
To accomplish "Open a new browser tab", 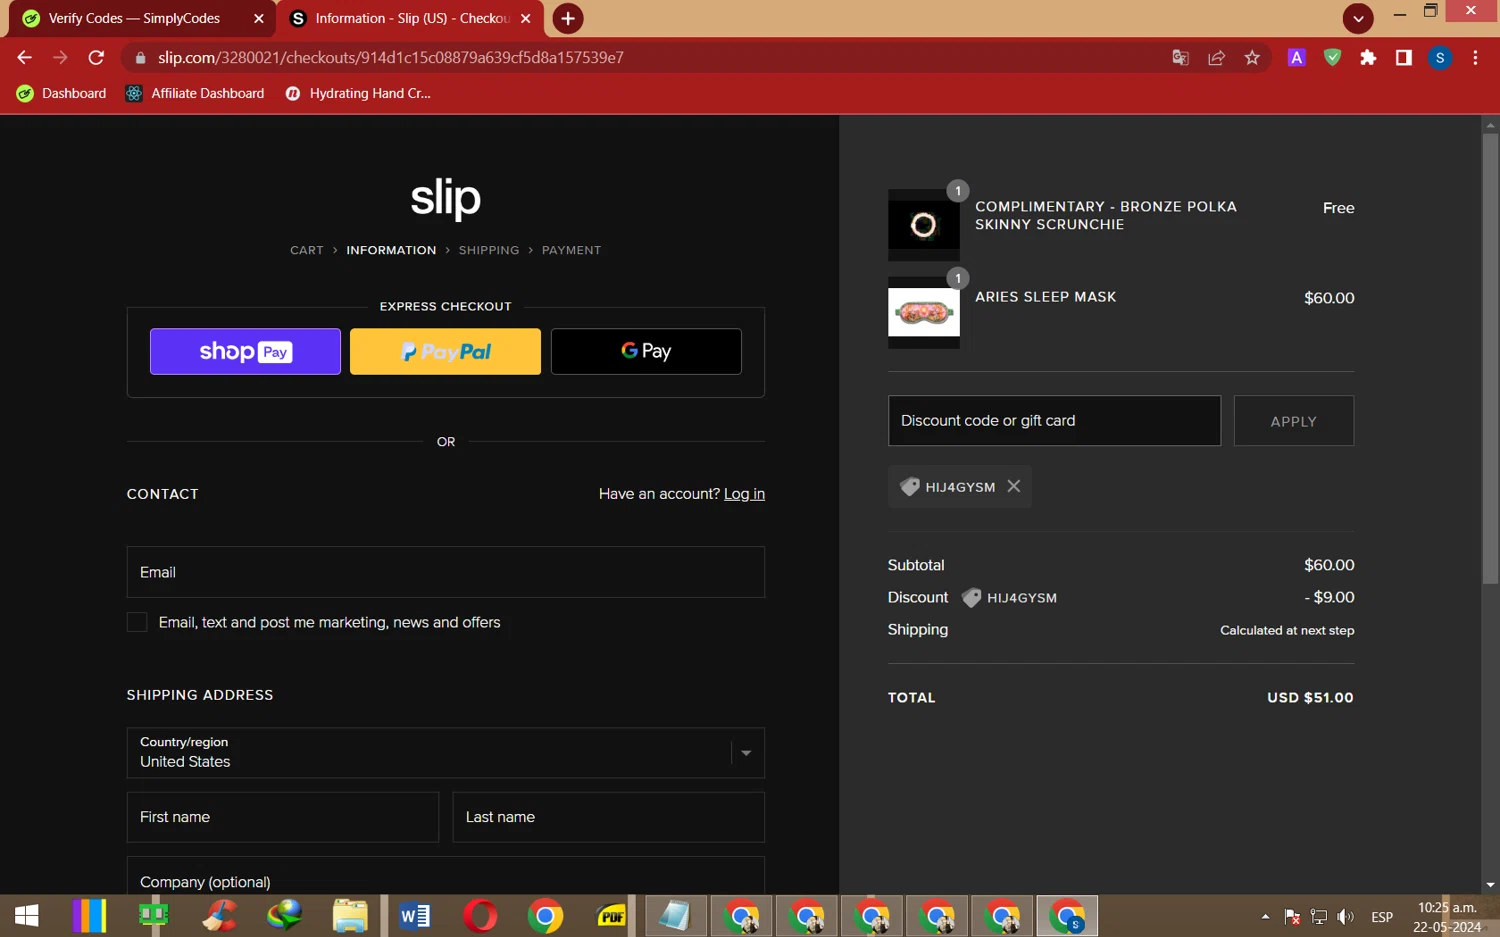I will click(567, 18).
